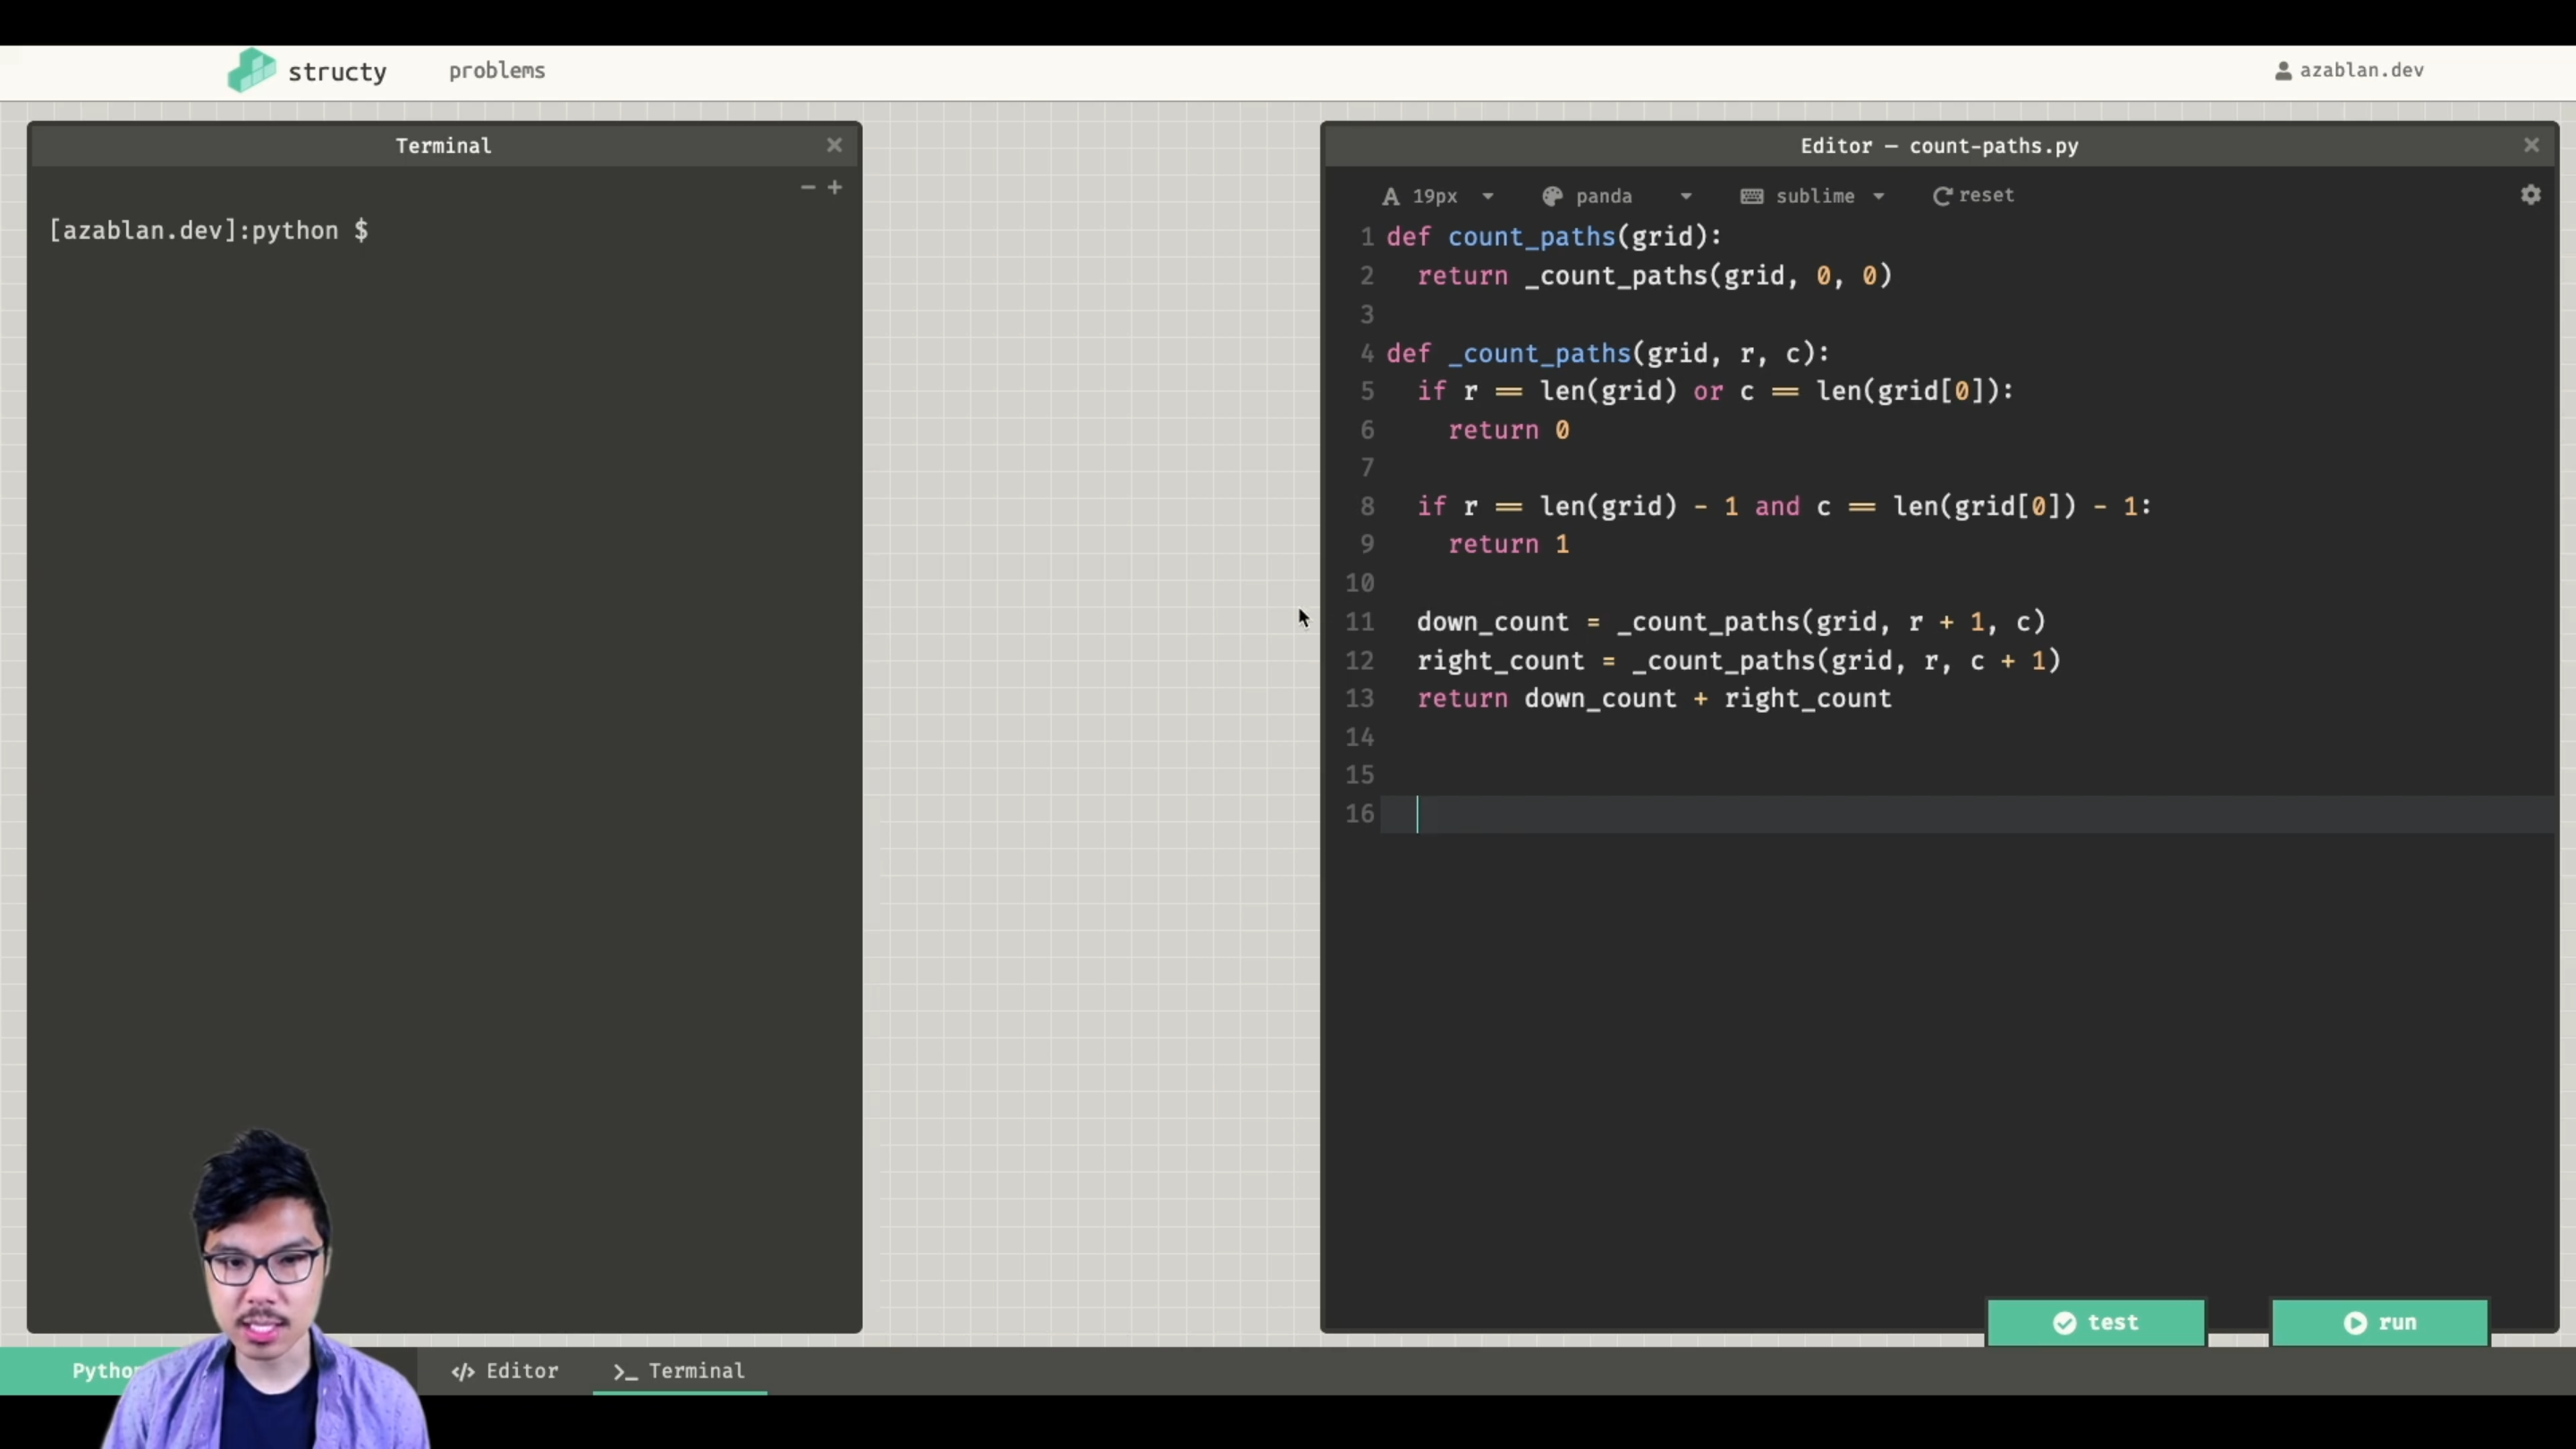Increase terminal font size with plus toggle

pos(836,187)
